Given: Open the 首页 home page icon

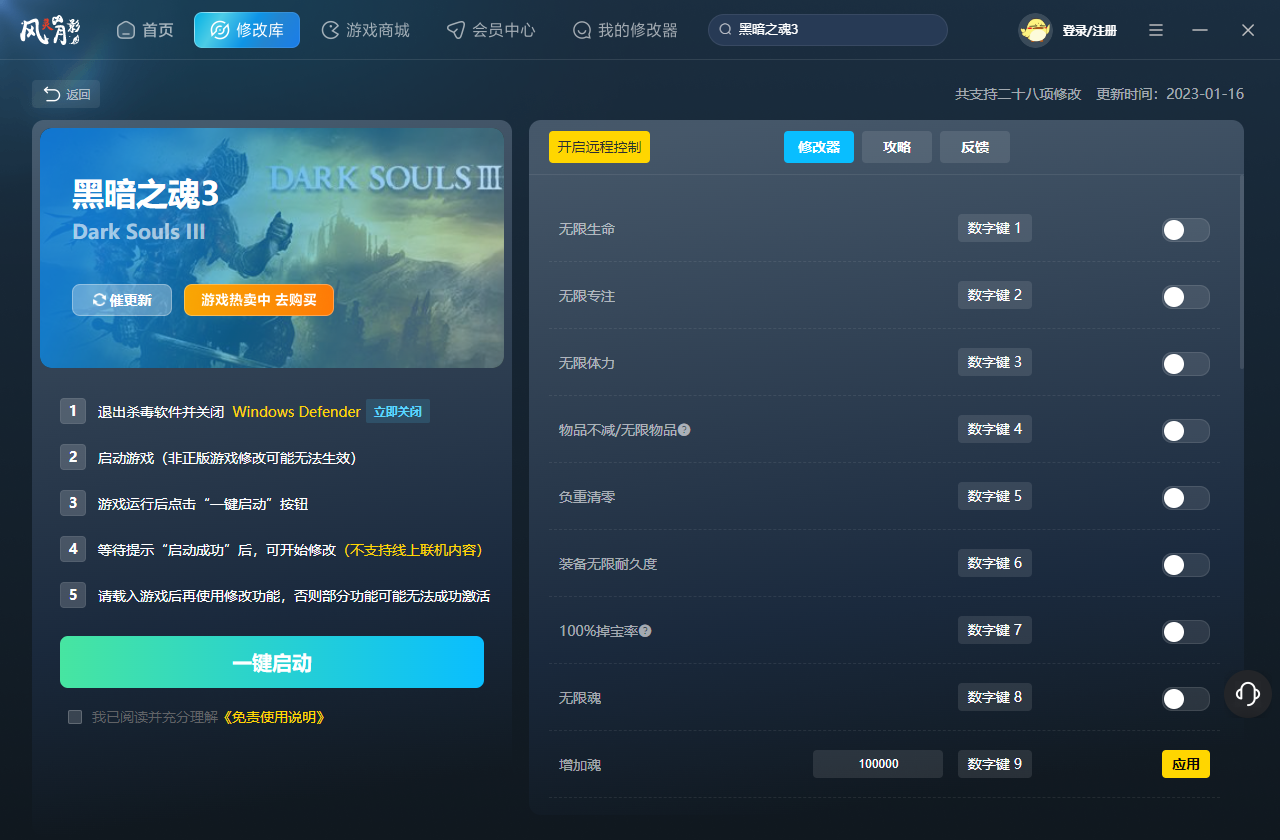Looking at the screenshot, I should (x=125, y=30).
